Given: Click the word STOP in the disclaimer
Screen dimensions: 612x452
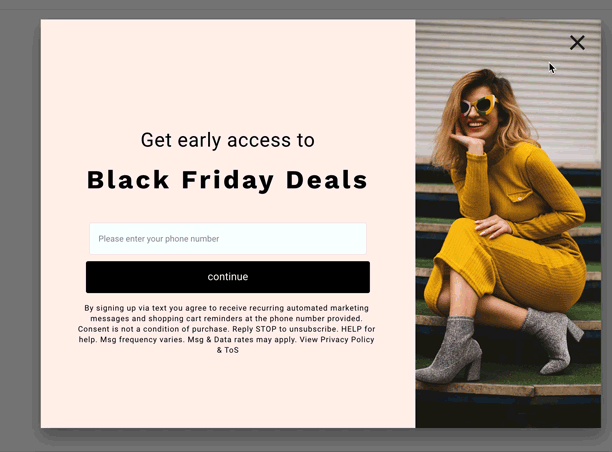Looking at the screenshot, I should (266, 329).
